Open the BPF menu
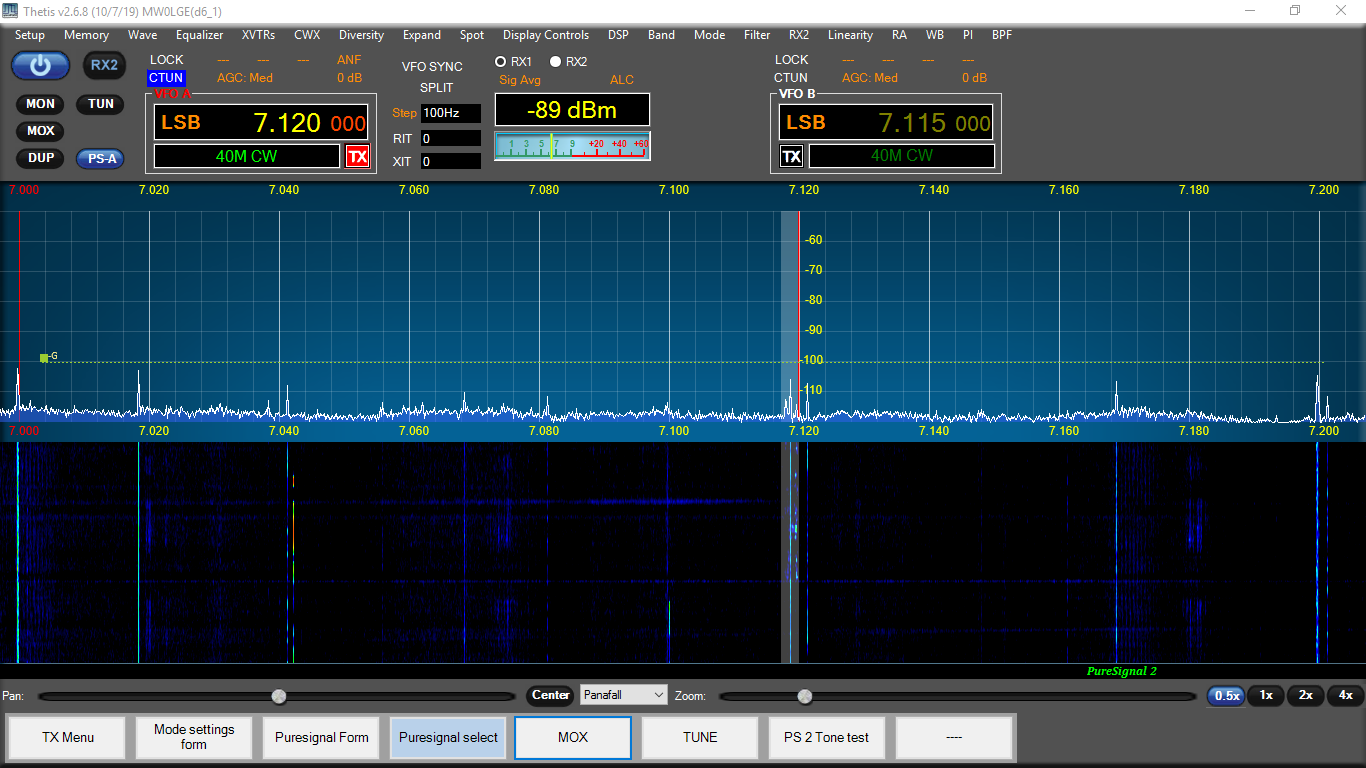Image resolution: width=1366 pixels, height=768 pixels. pos(1002,35)
